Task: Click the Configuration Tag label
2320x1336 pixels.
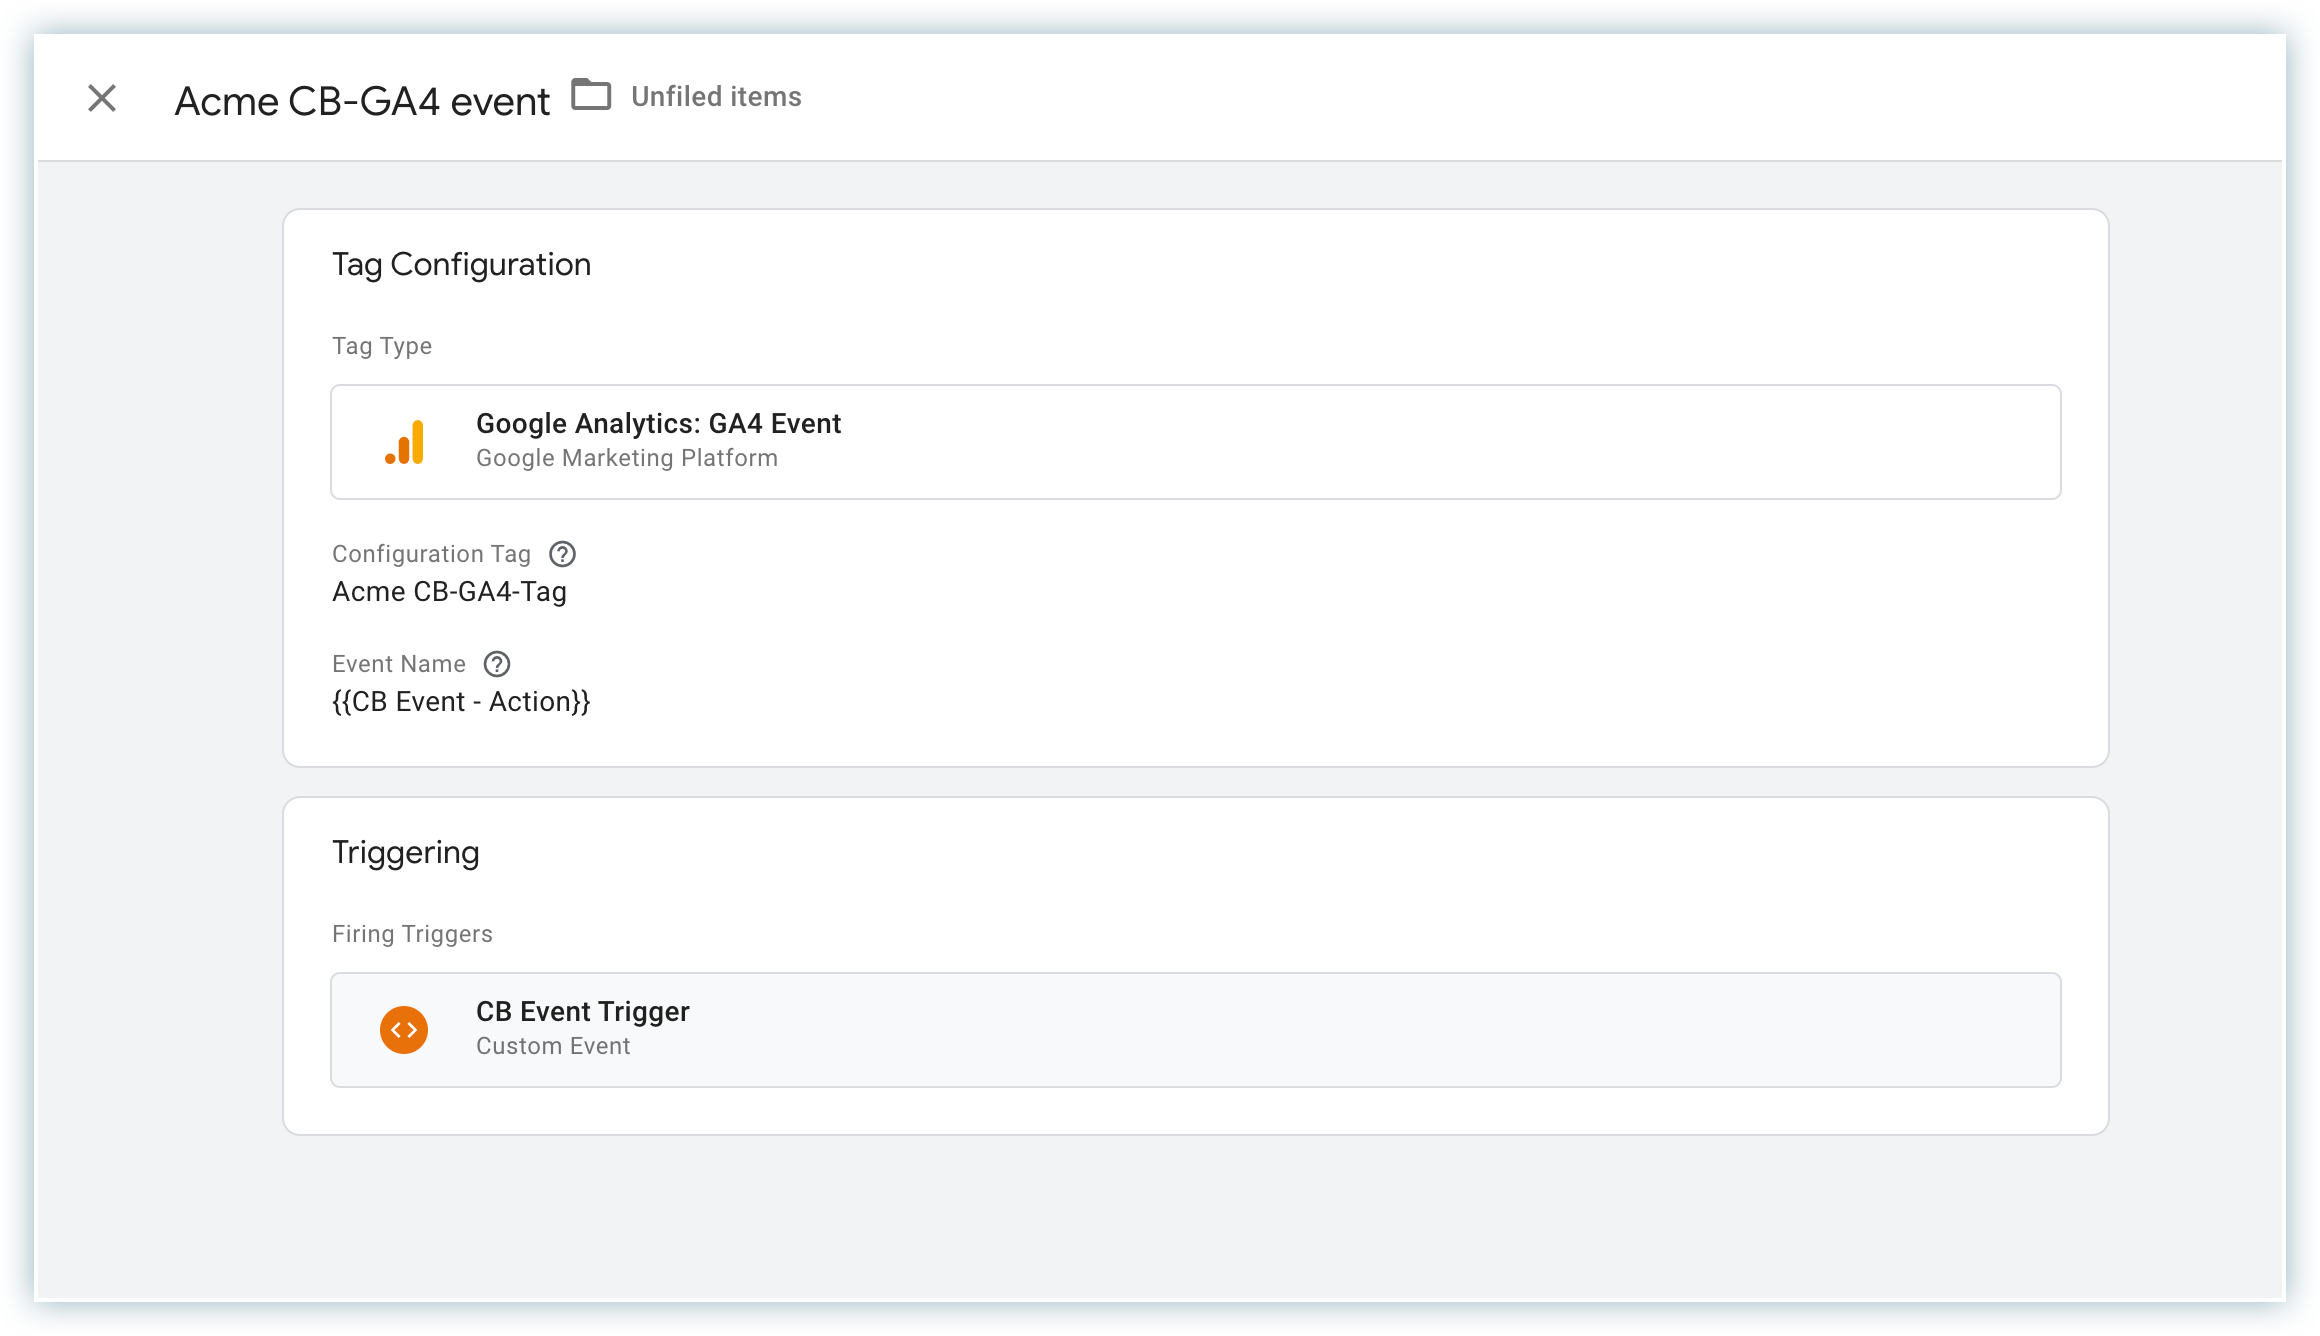Action: pyautogui.click(x=431, y=554)
